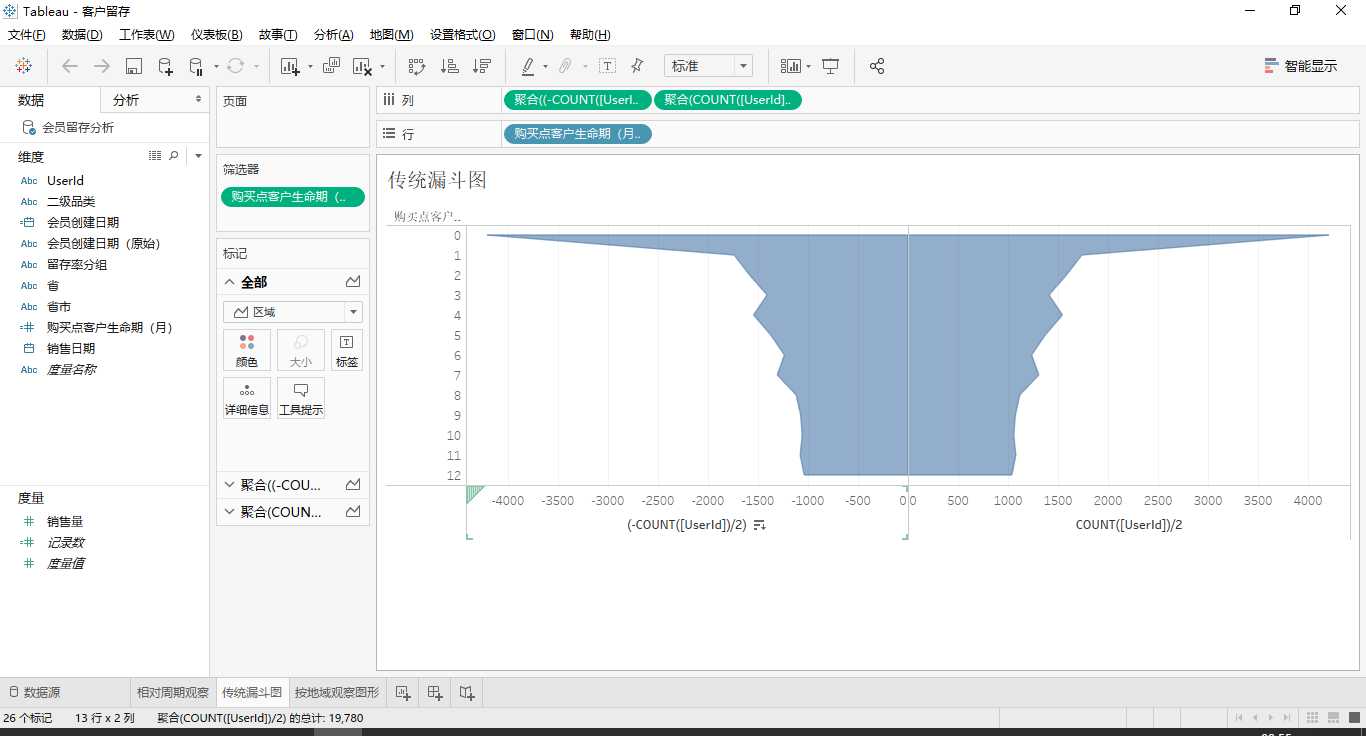Sort descending using toolbar icon
This screenshot has height=736, width=1366.
[482, 66]
